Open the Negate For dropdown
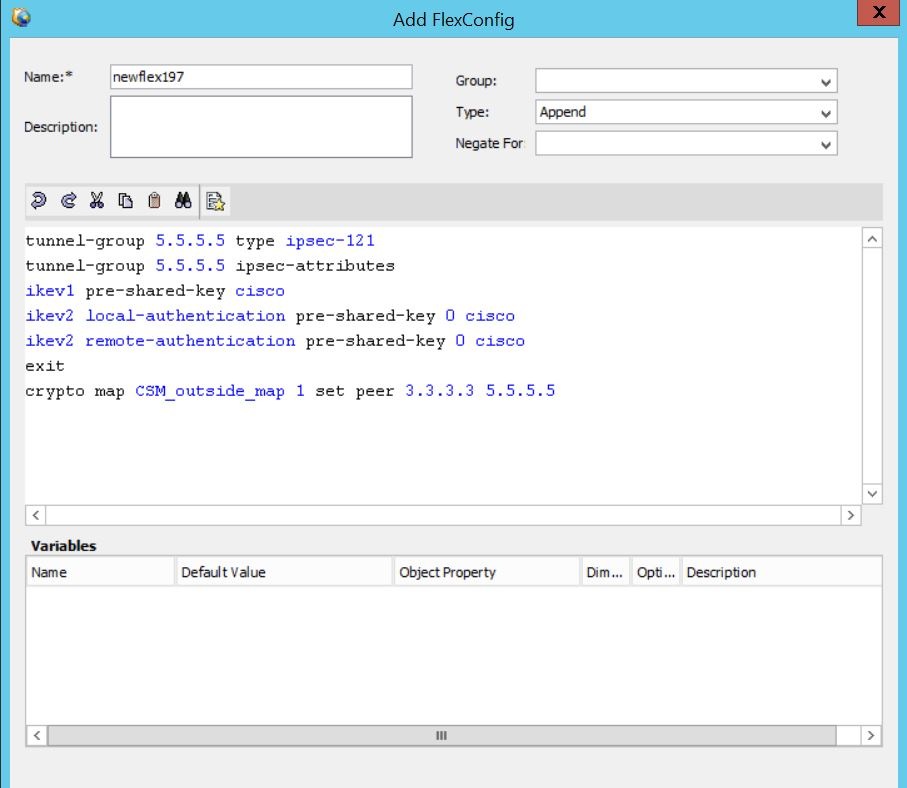Viewport: 907px width, 788px height. (x=686, y=144)
